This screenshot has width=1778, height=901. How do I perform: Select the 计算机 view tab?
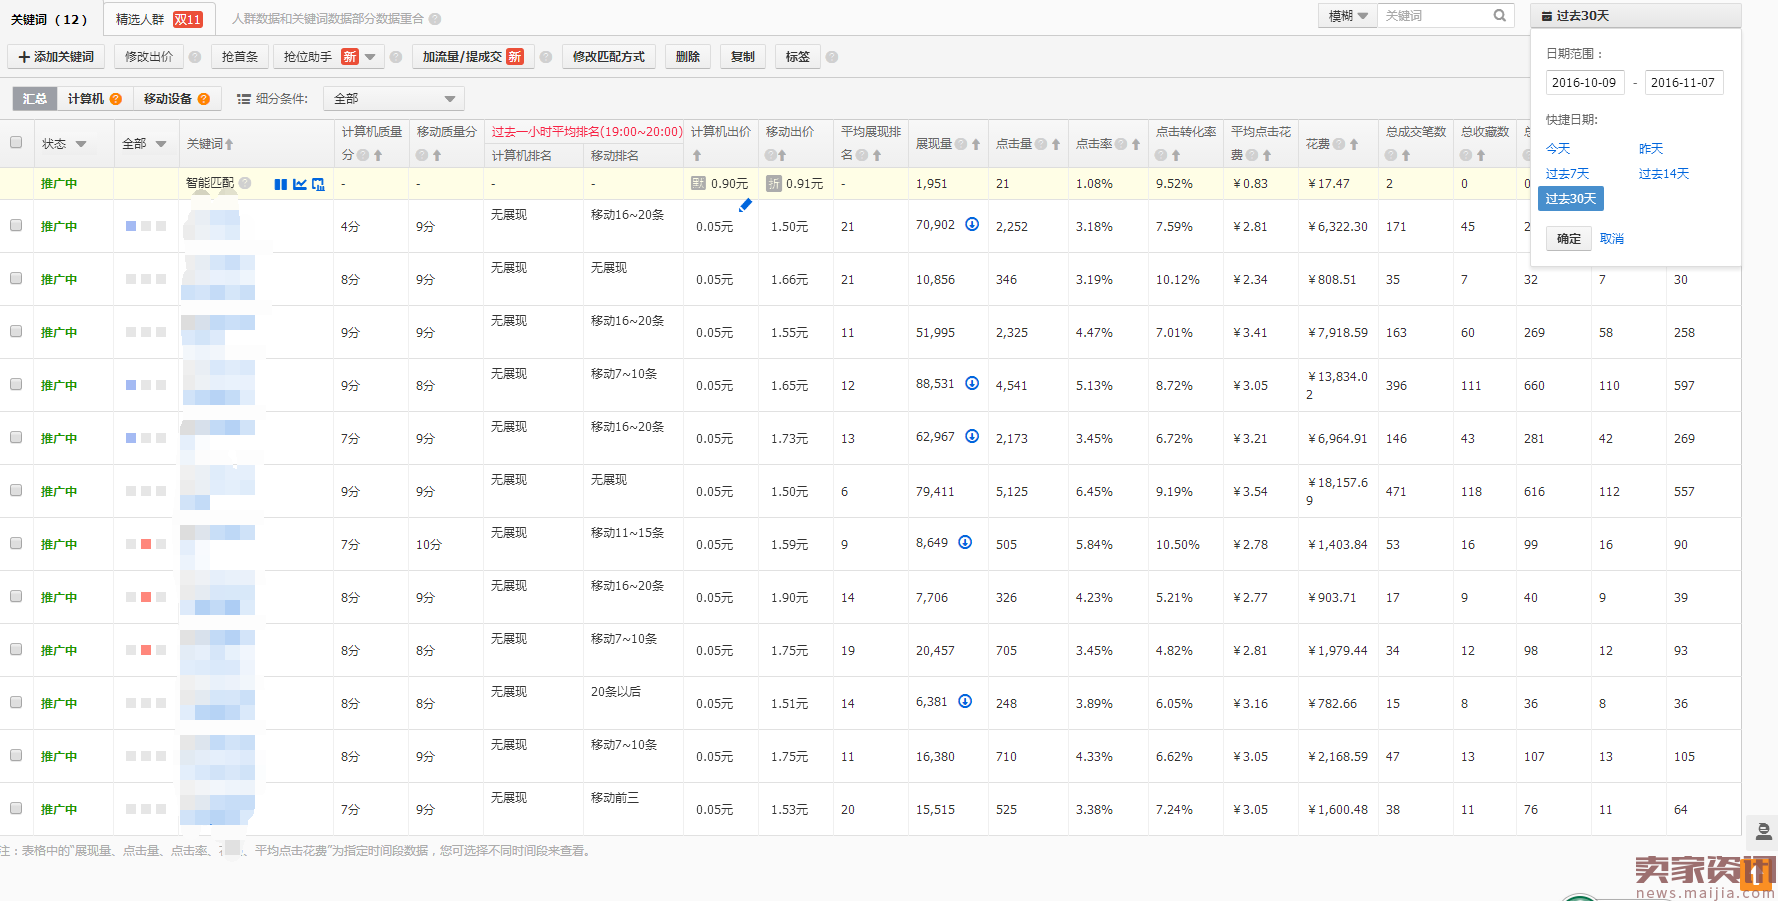pos(94,99)
